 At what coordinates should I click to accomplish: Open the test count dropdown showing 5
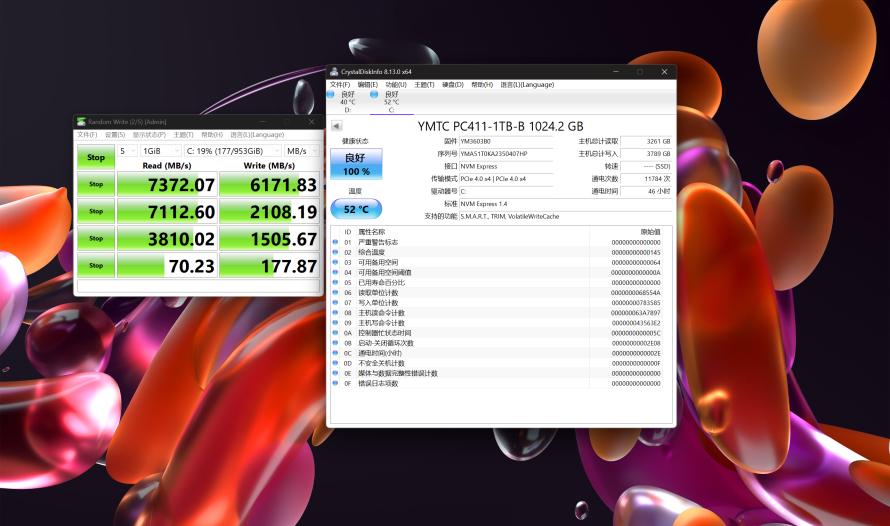pyautogui.click(x=128, y=151)
